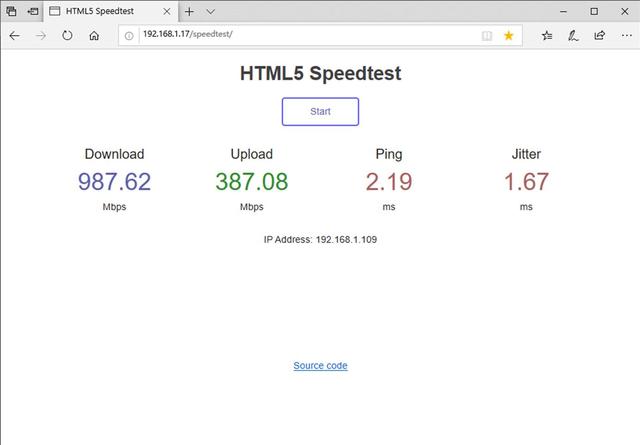Image resolution: width=640 pixels, height=445 pixels.
Task: Expand the tab previews chevron
Action: coord(210,11)
